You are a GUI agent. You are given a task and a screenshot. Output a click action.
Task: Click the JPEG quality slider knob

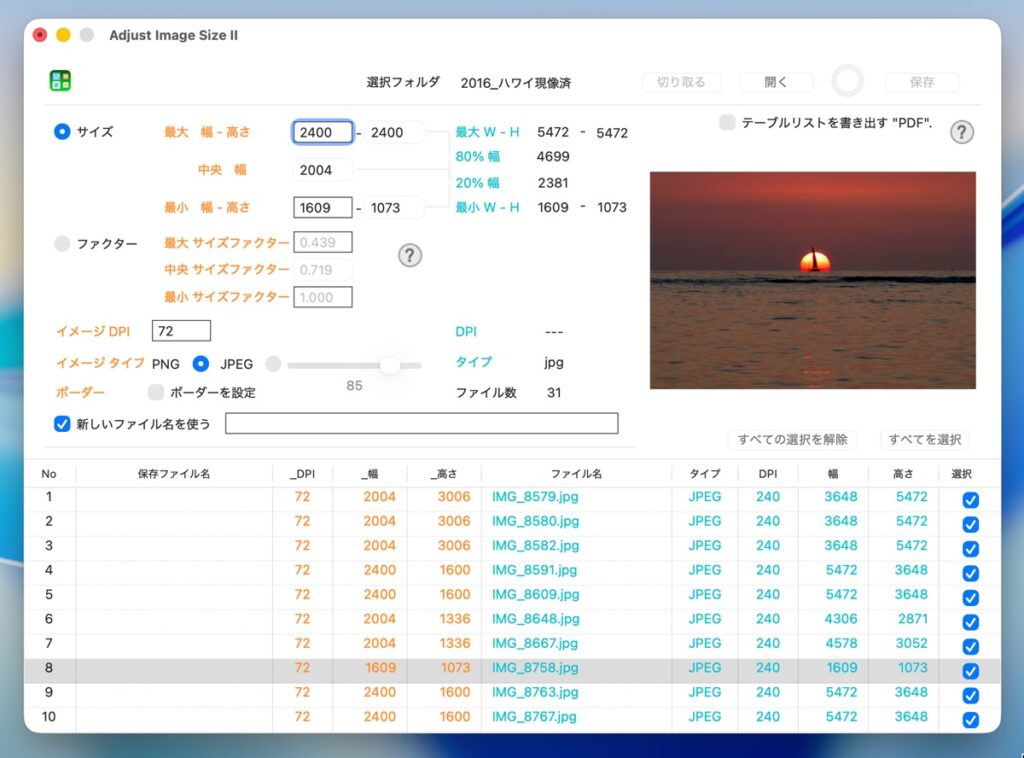390,365
